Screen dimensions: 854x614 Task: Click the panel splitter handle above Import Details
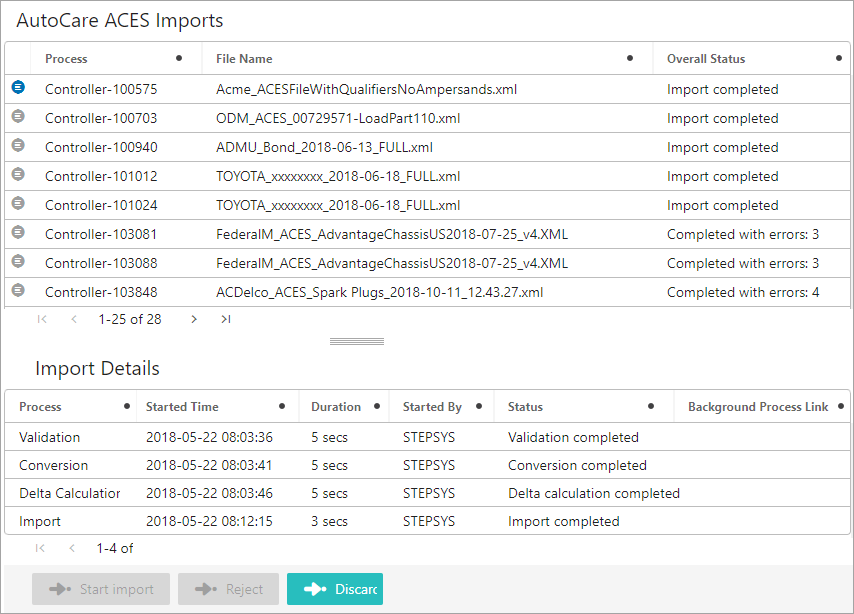pyautogui.click(x=357, y=342)
